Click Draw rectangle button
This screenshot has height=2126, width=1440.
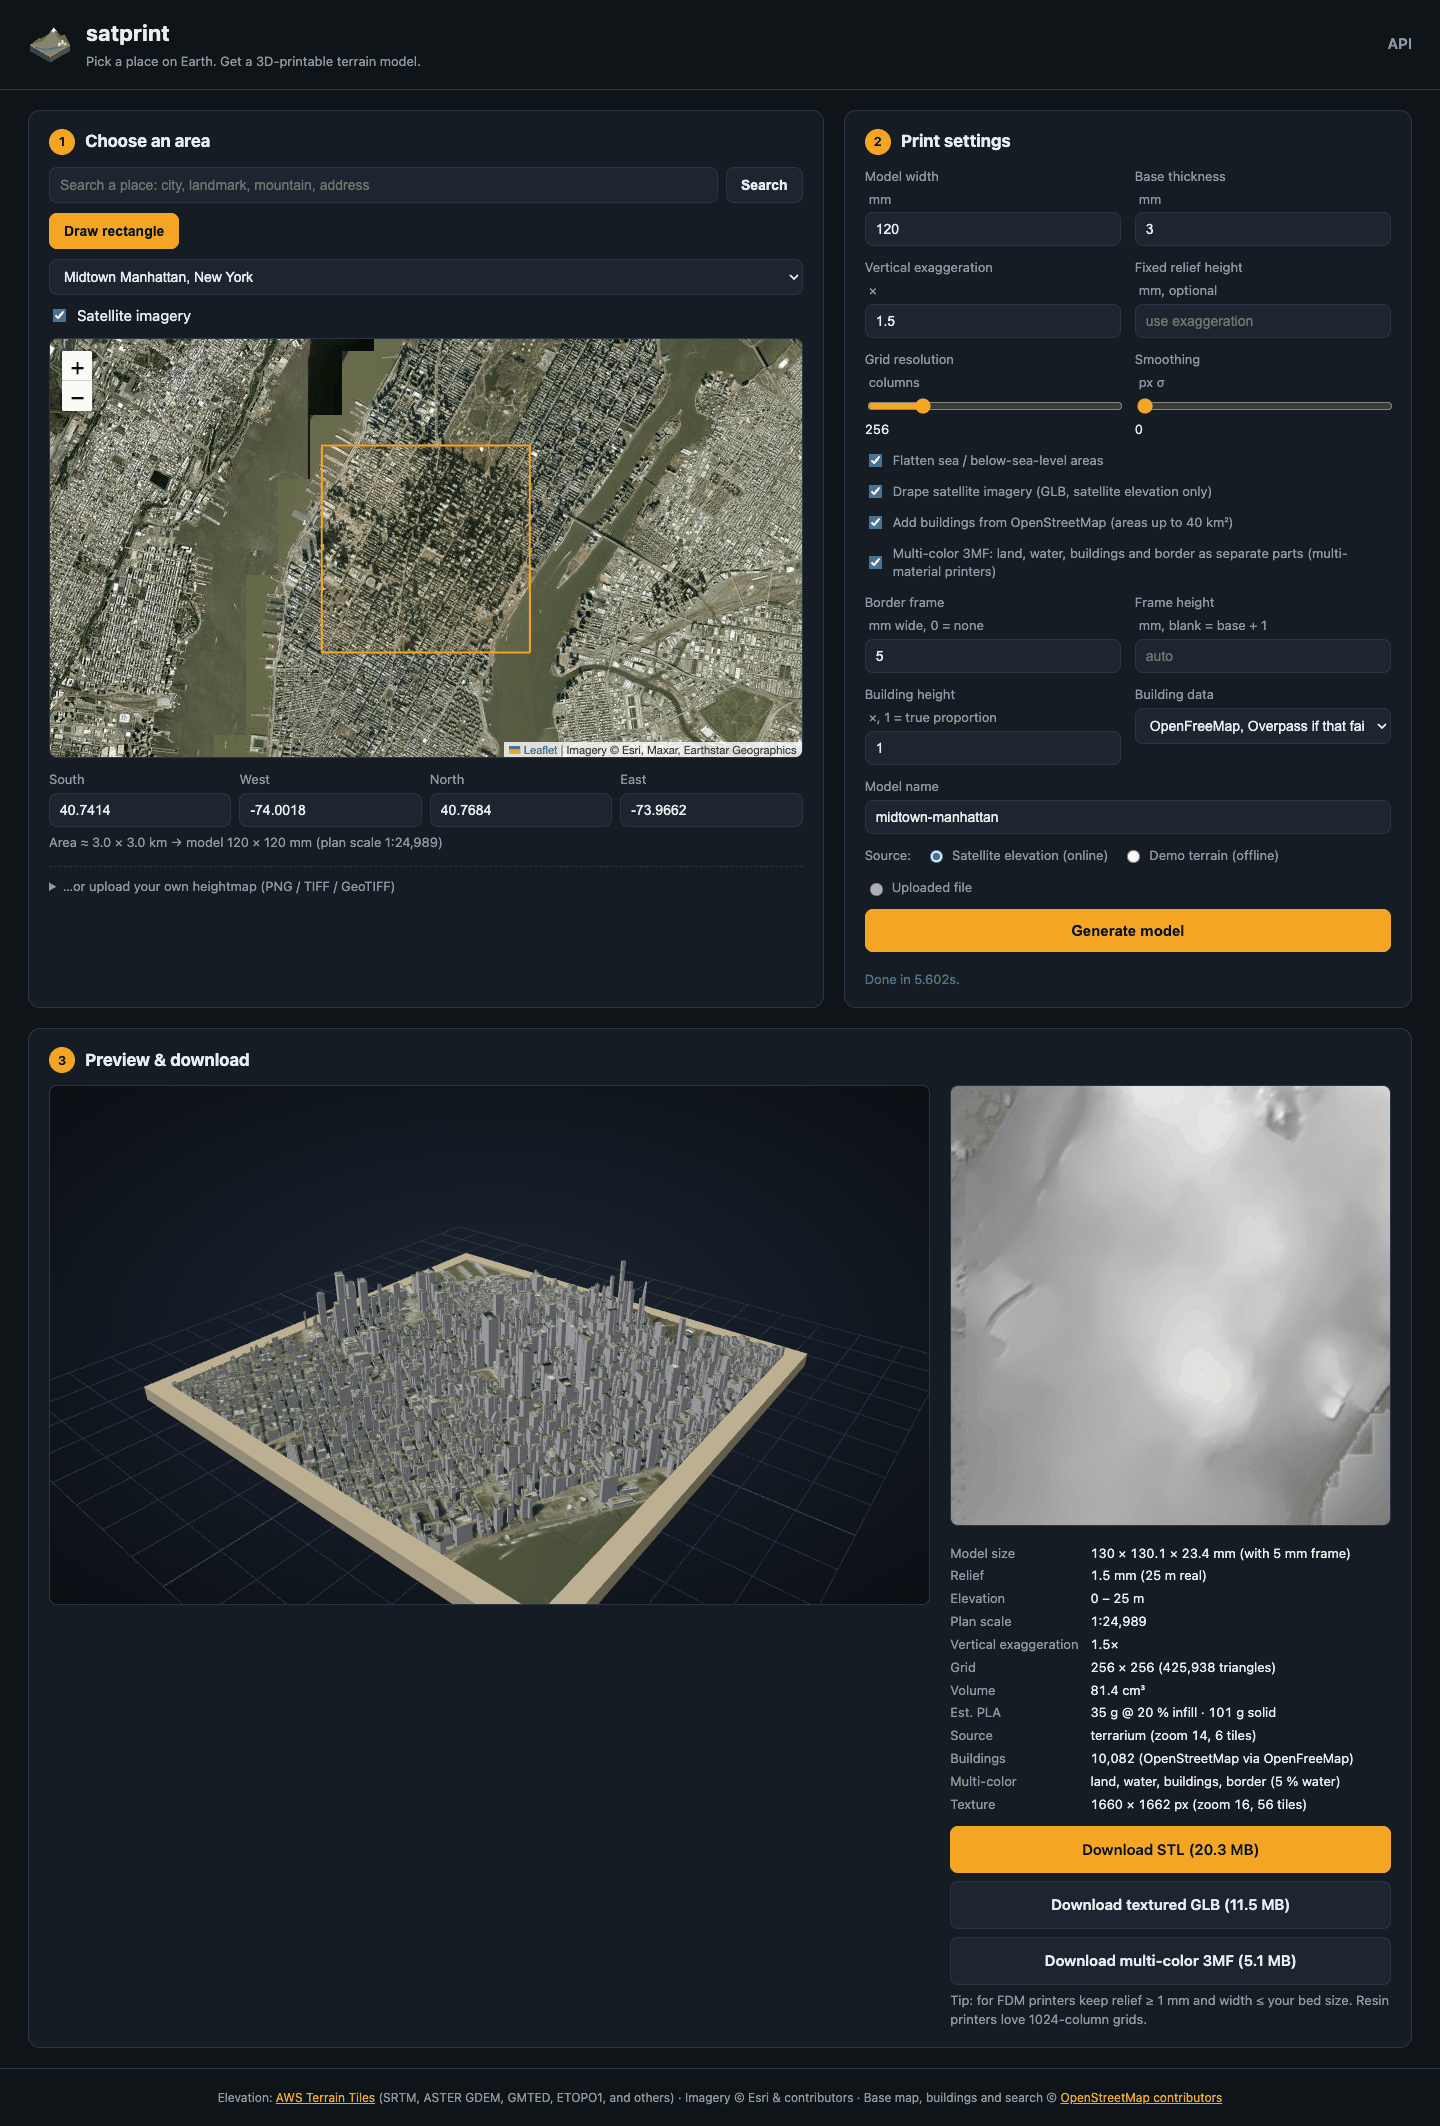coord(114,231)
